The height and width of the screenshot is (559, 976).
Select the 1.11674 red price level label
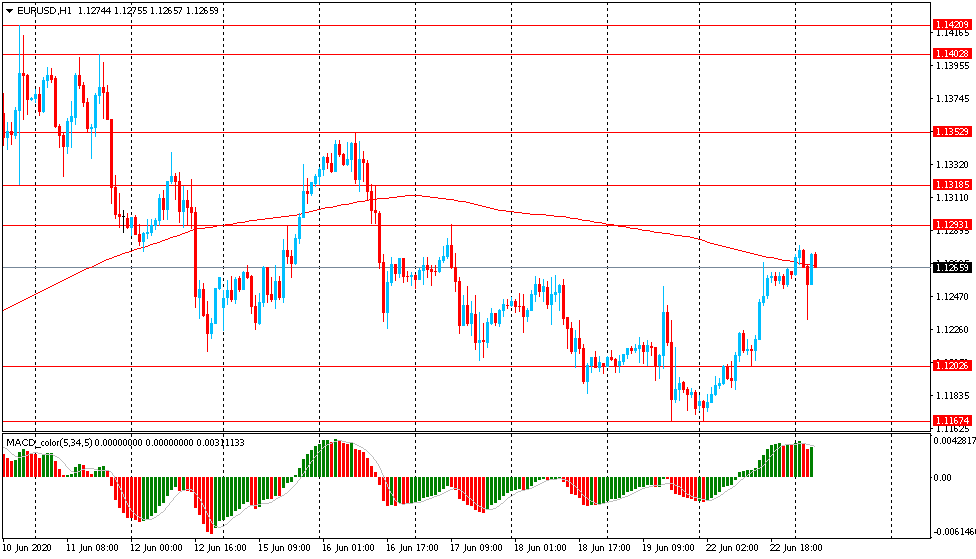952,421
